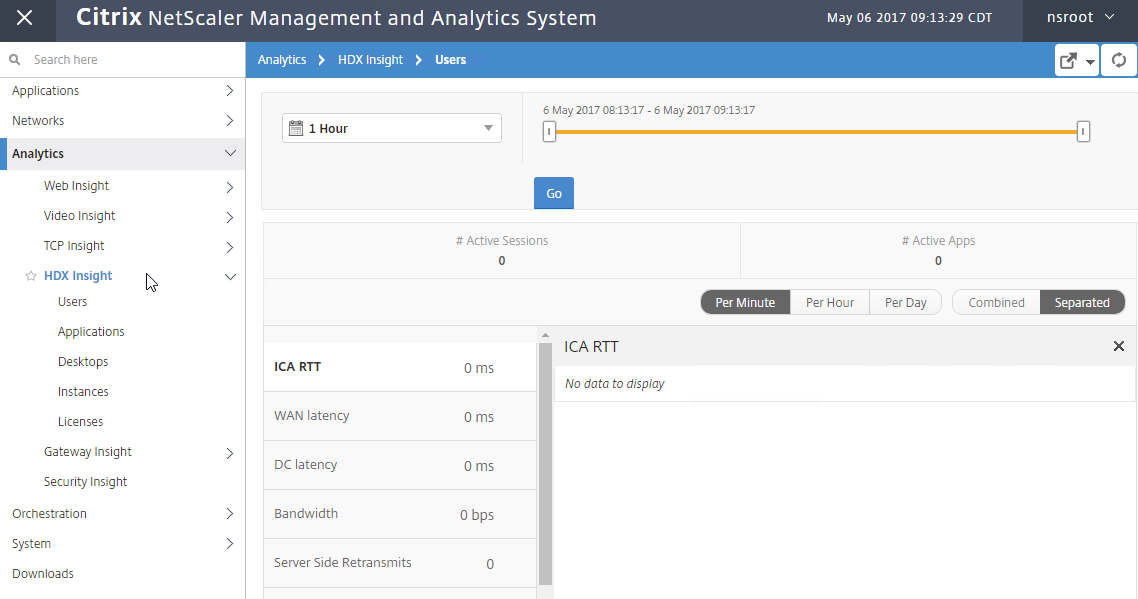Open Applications under HDX Insight
Image resolution: width=1138 pixels, height=599 pixels.
pyautogui.click(x=91, y=332)
